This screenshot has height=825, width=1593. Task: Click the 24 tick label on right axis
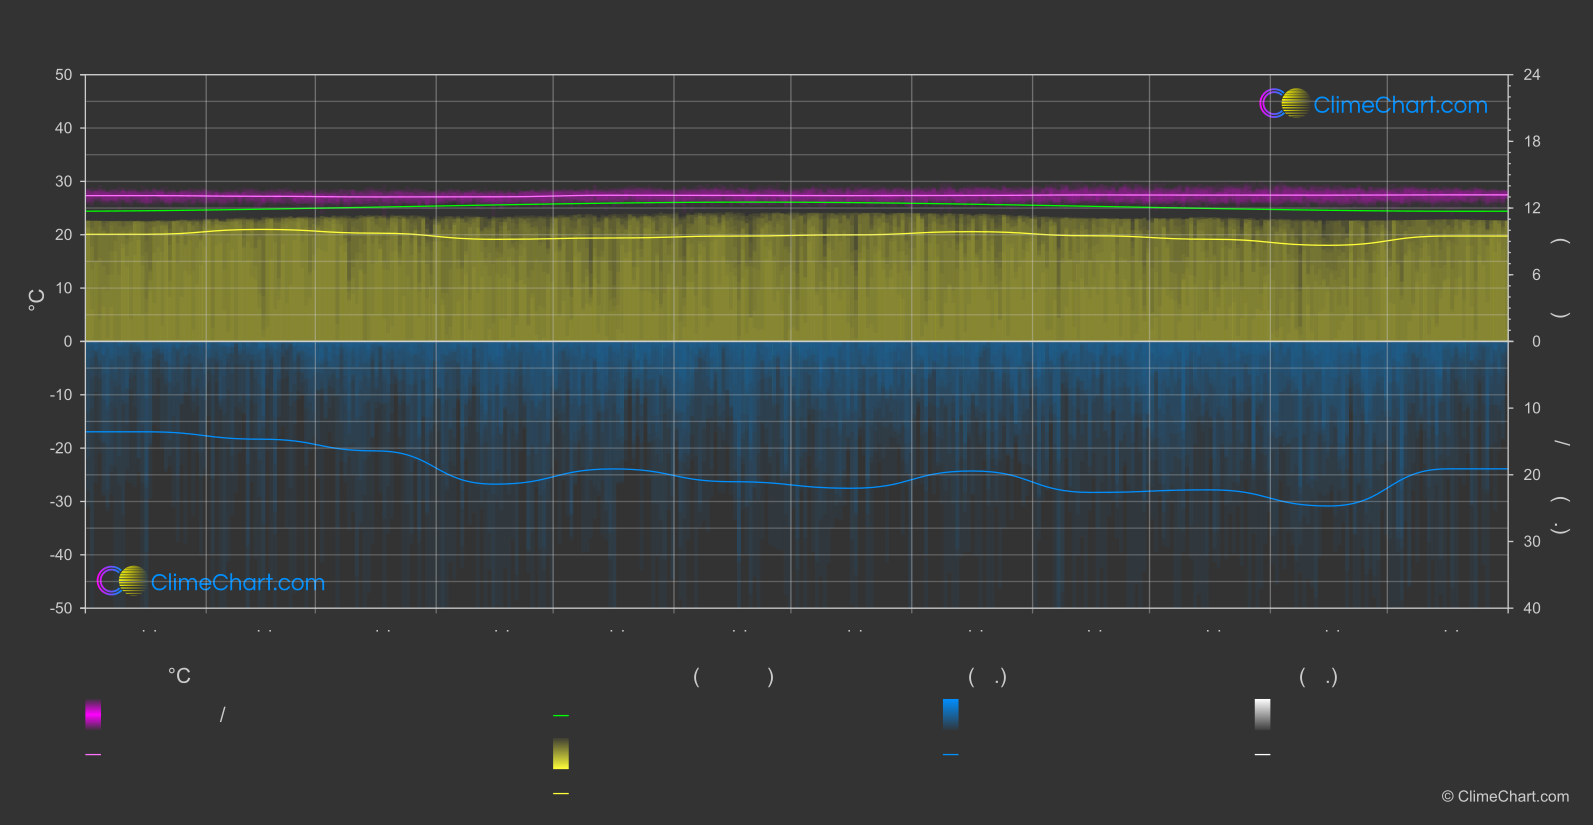click(1532, 75)
